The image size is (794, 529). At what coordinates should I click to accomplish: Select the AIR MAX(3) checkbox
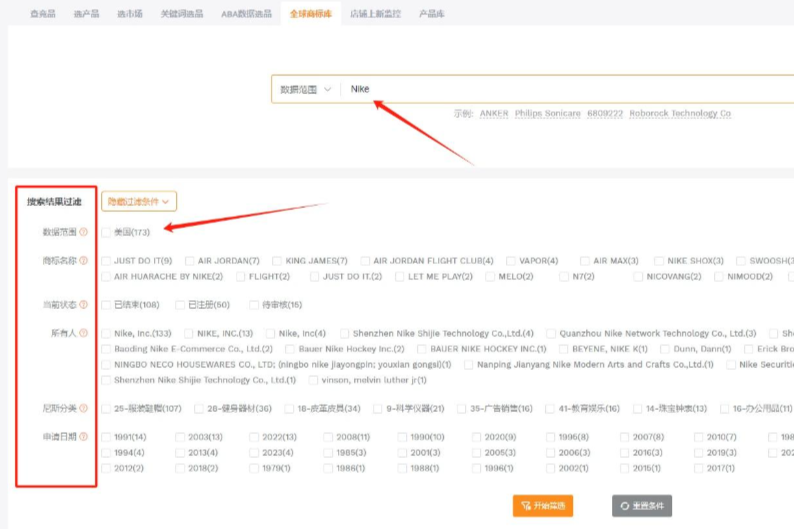(x=584, y=261)
